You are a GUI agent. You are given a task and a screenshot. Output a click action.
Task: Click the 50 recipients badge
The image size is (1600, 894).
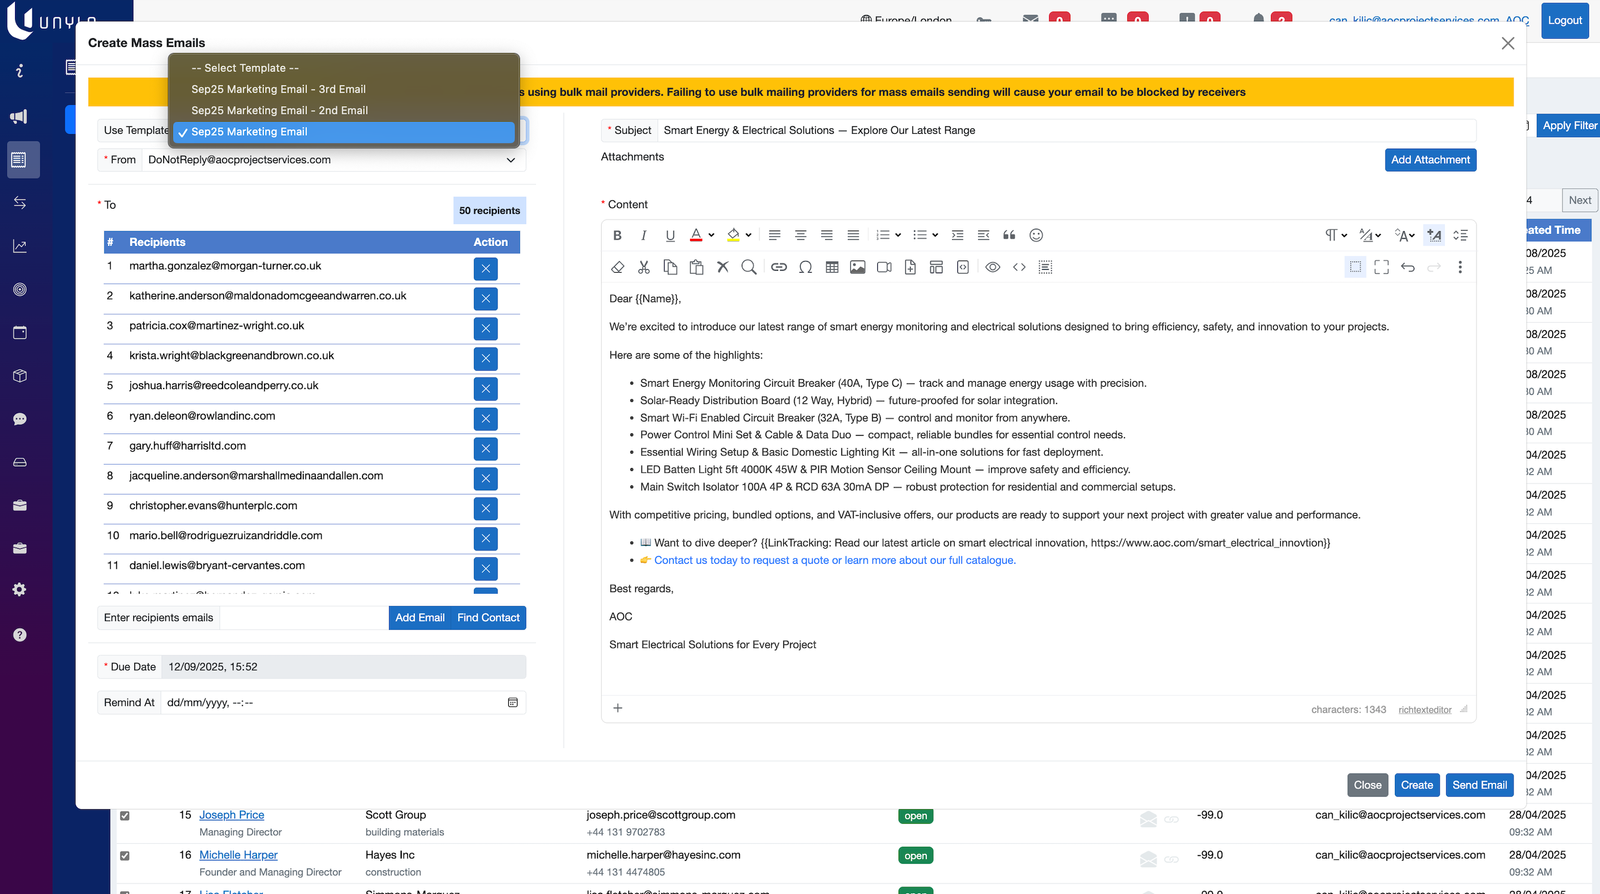pyautogui.click(x=489, y=211)
